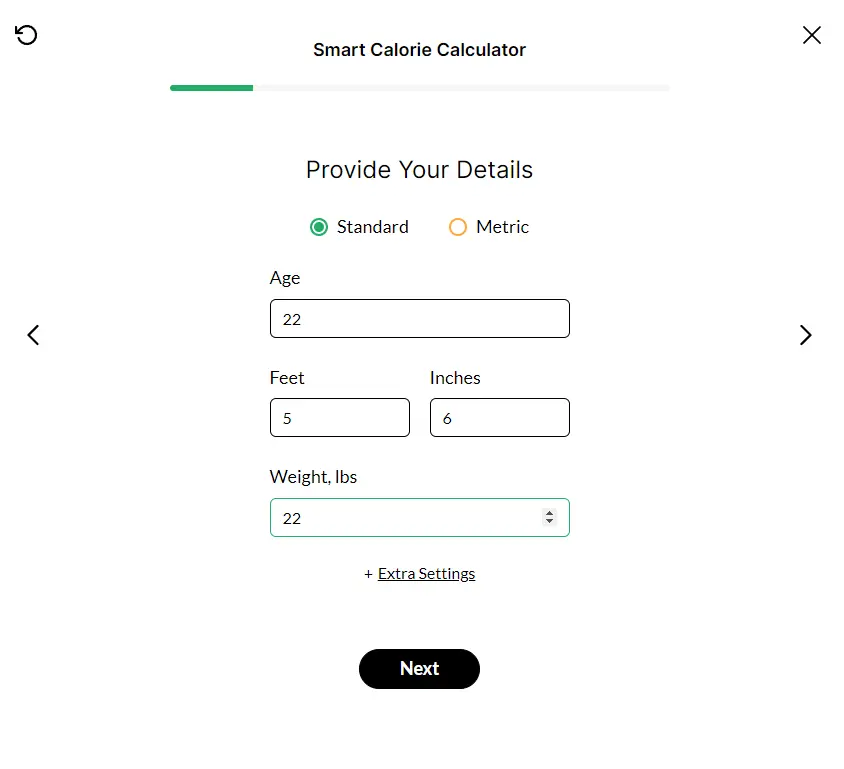The width and height of the screenshot is (844, 769).
Task: Go to previous step with left chevron
Action: 33,335
